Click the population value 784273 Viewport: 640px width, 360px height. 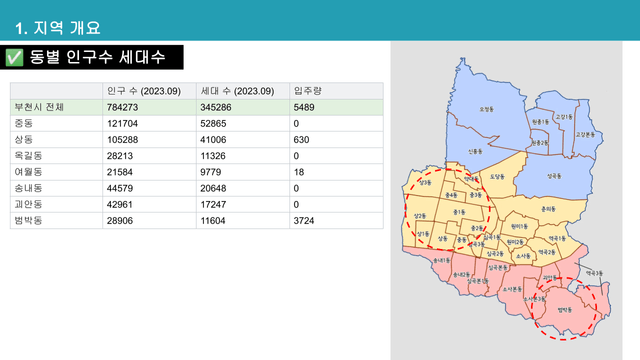click(122, 107)
